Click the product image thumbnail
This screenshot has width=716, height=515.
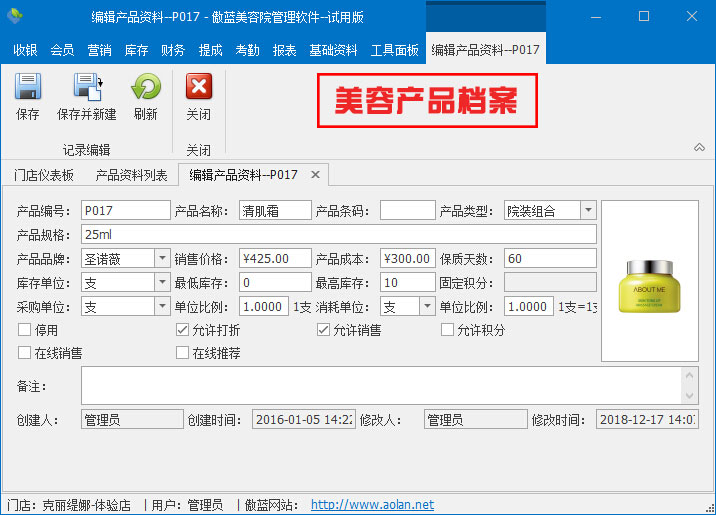tap(649, 280)
